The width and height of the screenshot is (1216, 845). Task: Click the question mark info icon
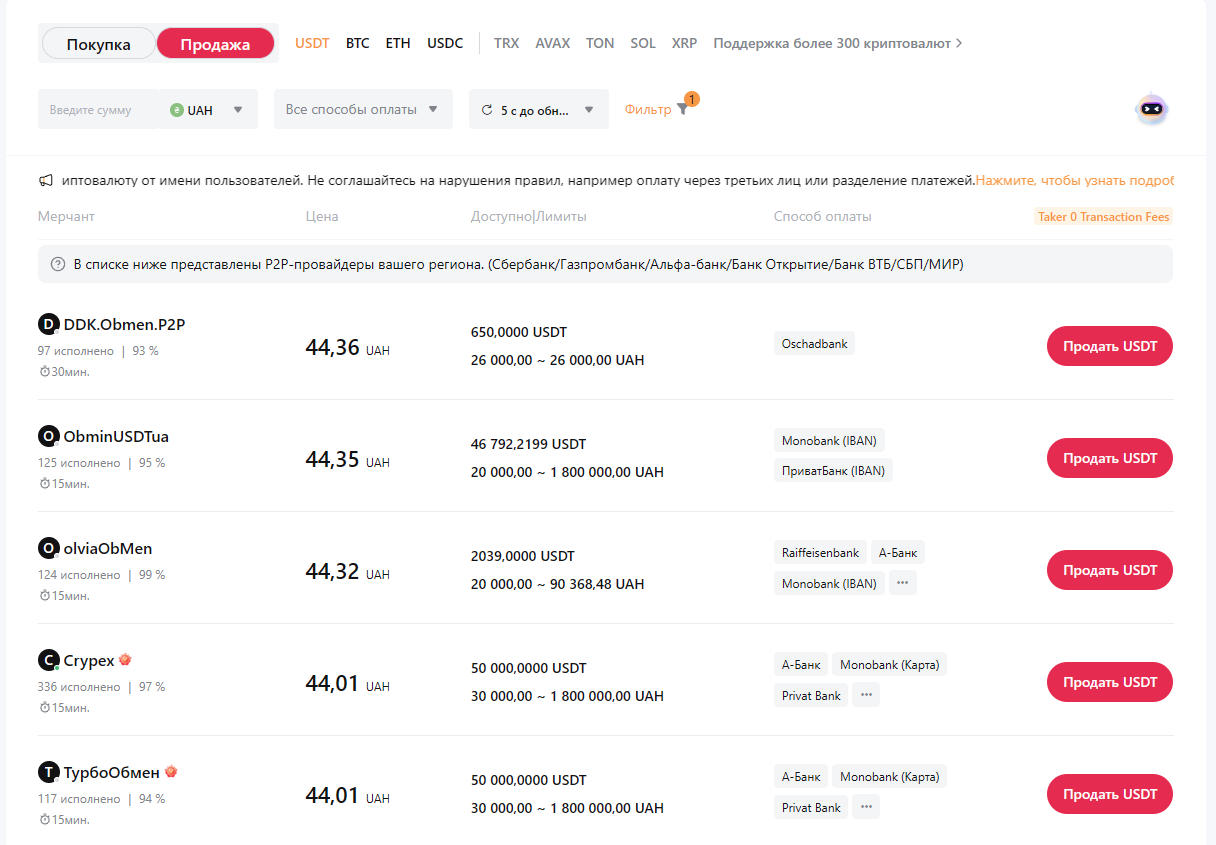click(x=58, y=265)
